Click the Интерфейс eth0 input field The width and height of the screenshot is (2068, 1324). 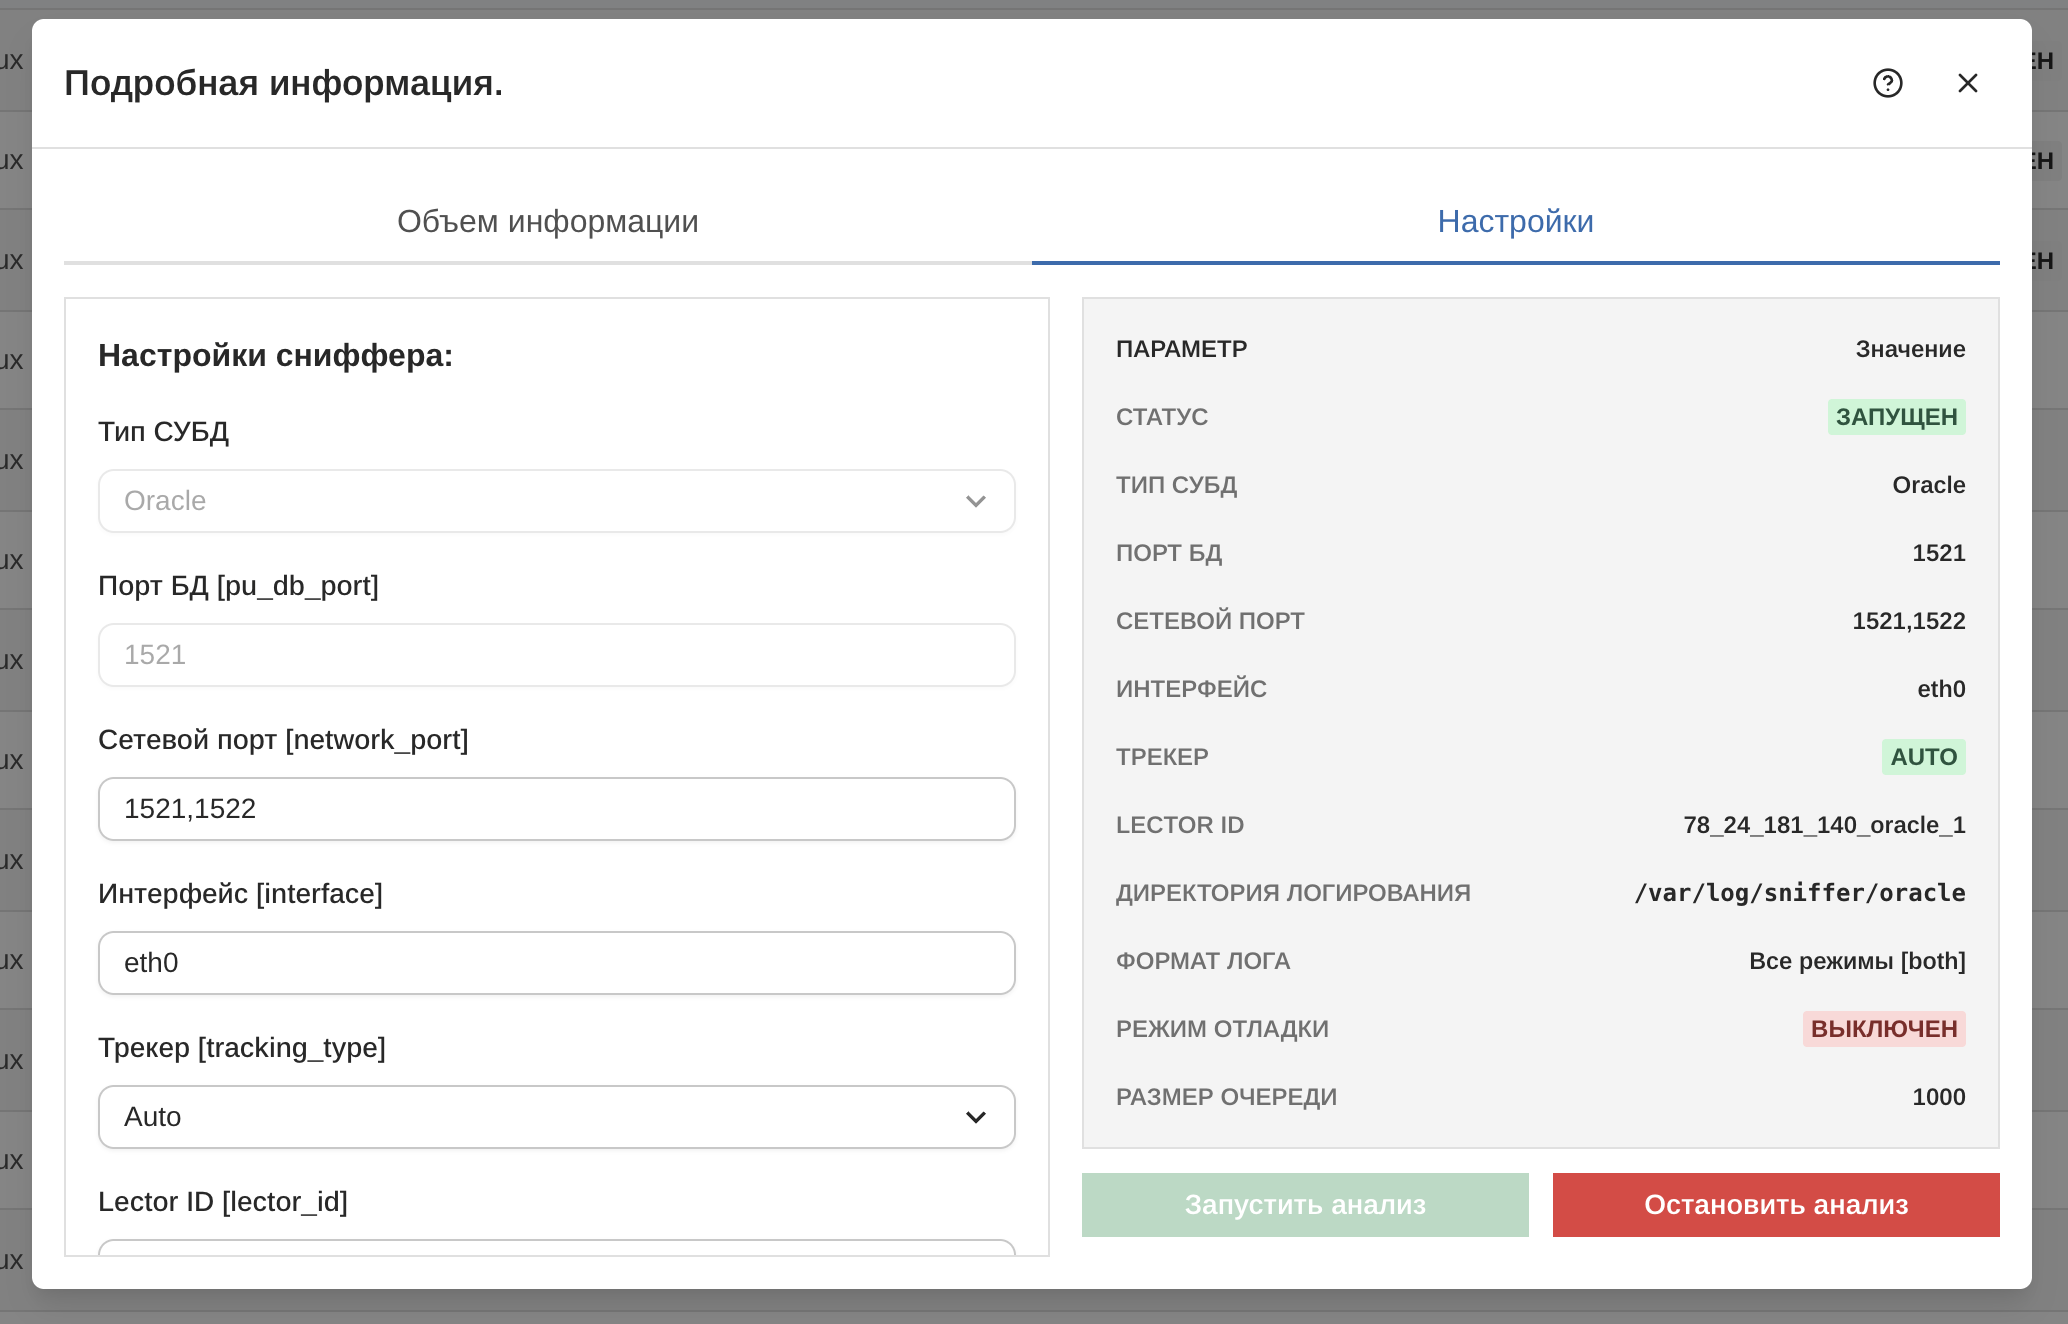(556, 963)
